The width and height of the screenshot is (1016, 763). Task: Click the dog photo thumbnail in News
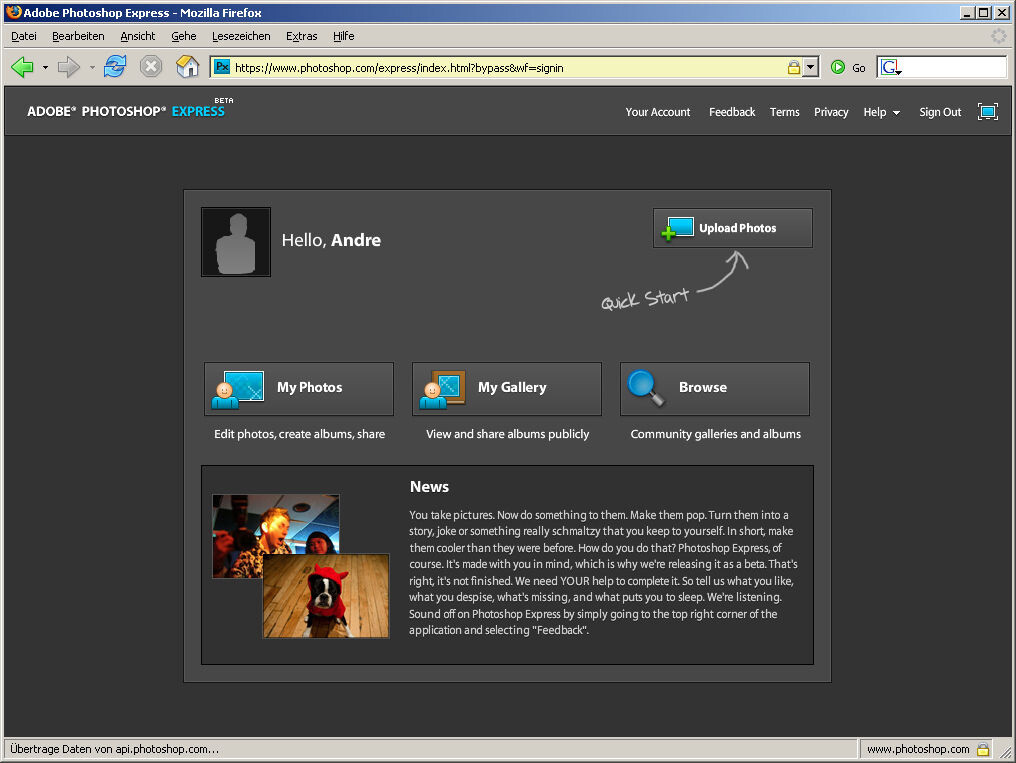click(x=327, y=595)
